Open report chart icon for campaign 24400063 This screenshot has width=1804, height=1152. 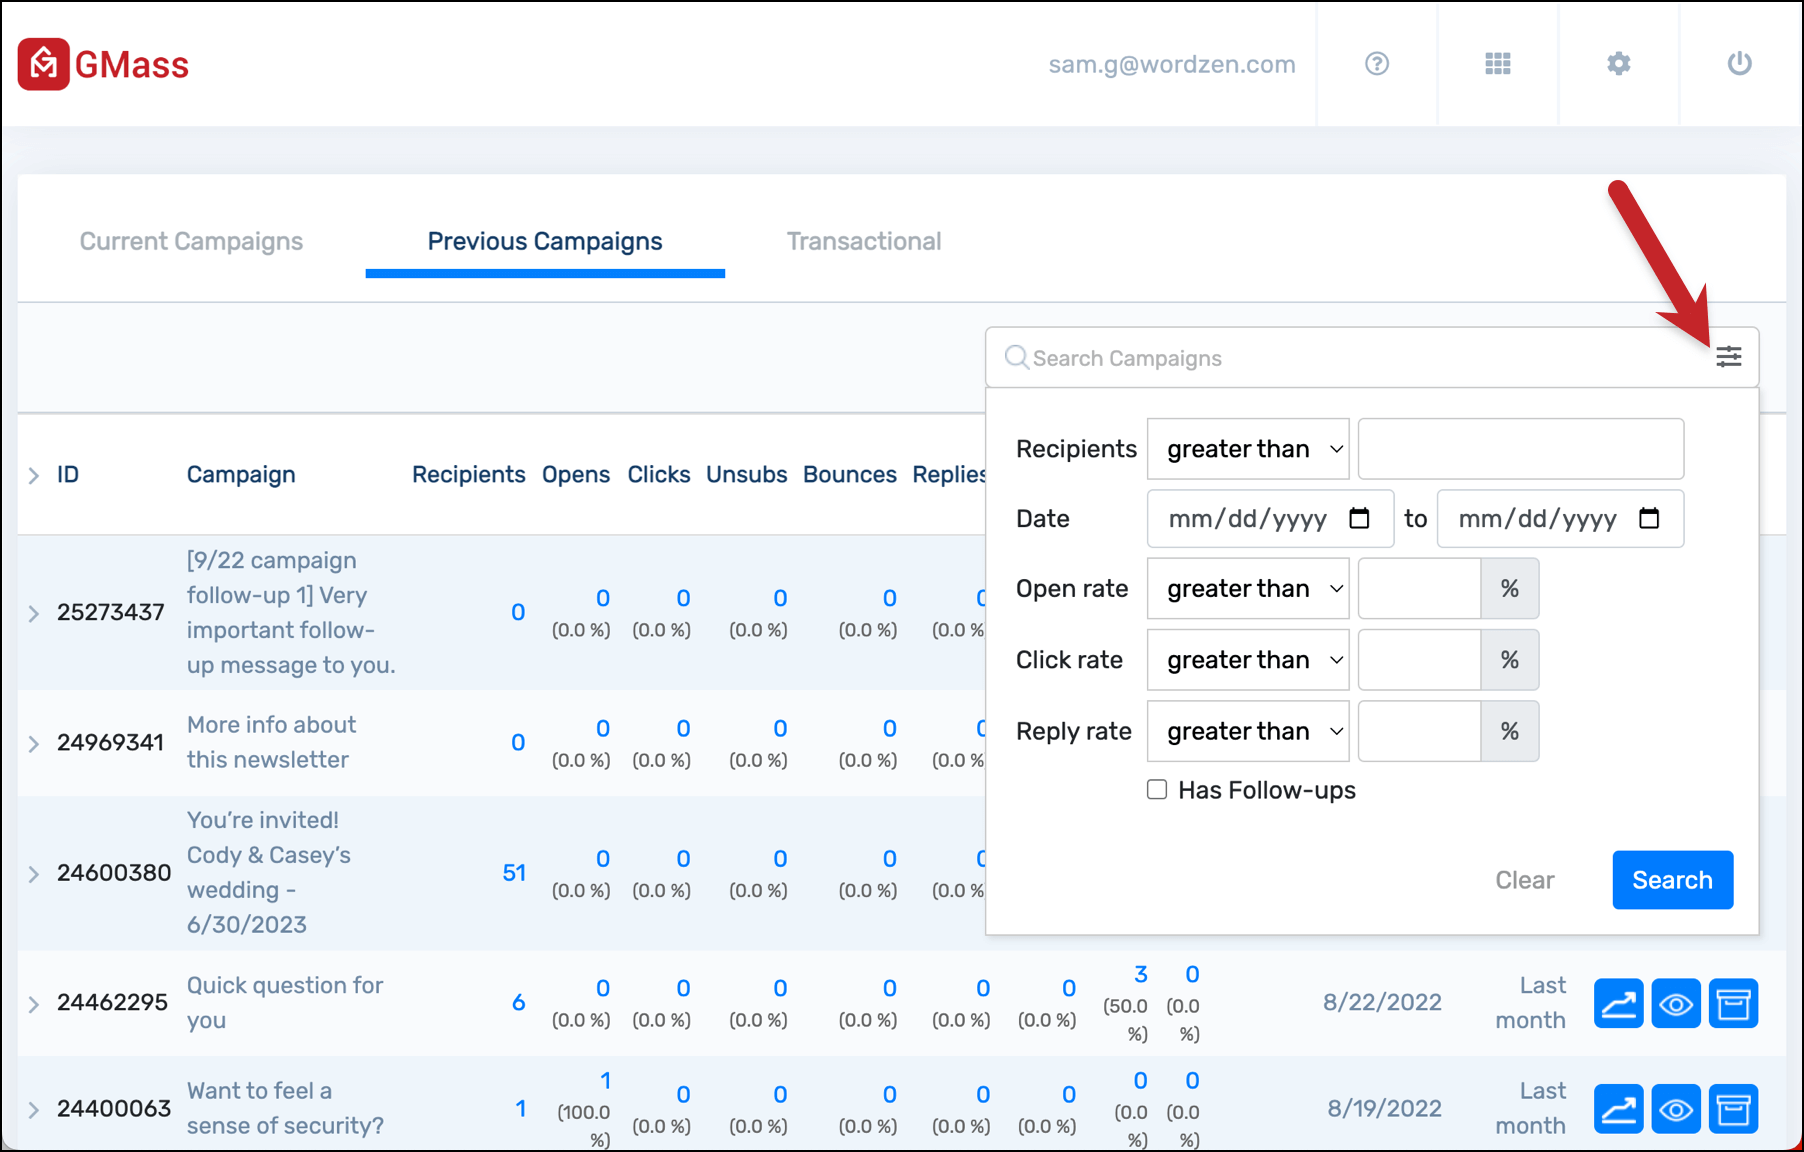[1619, 1109]
